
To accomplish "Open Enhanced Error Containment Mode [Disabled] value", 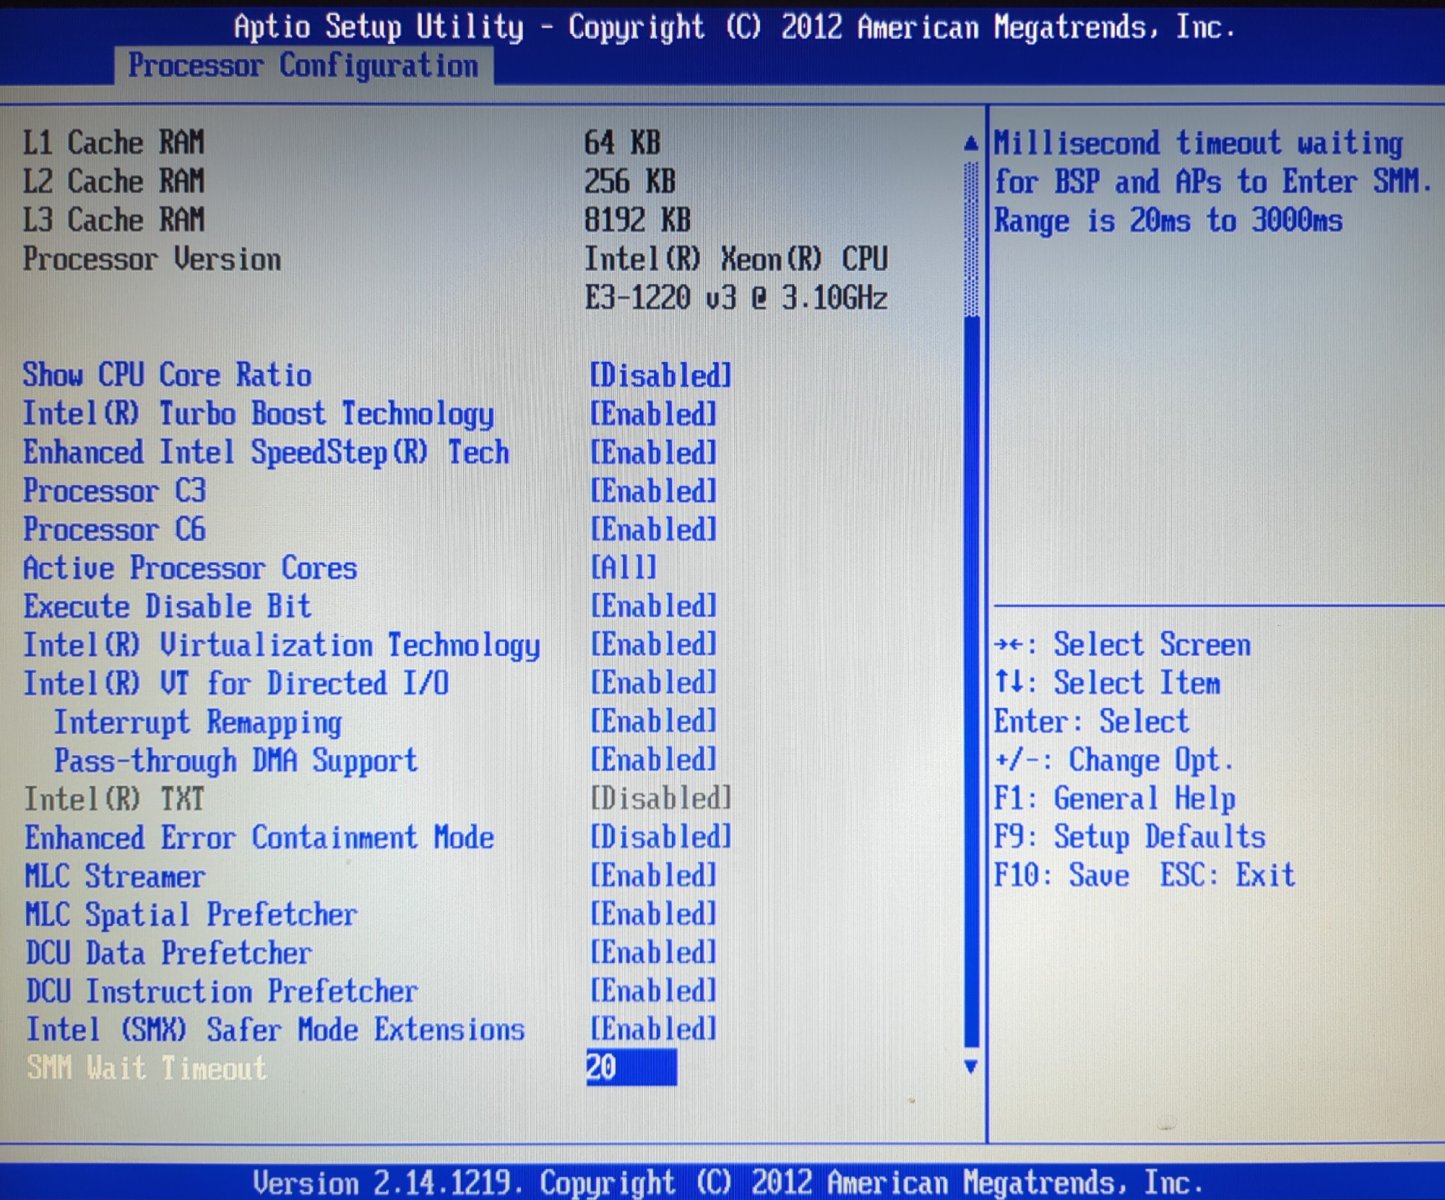I will point(661,837).
